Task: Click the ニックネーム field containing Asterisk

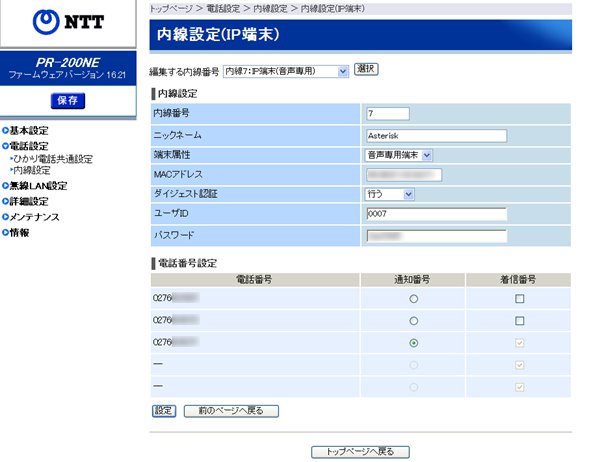Action: (436, 136)
